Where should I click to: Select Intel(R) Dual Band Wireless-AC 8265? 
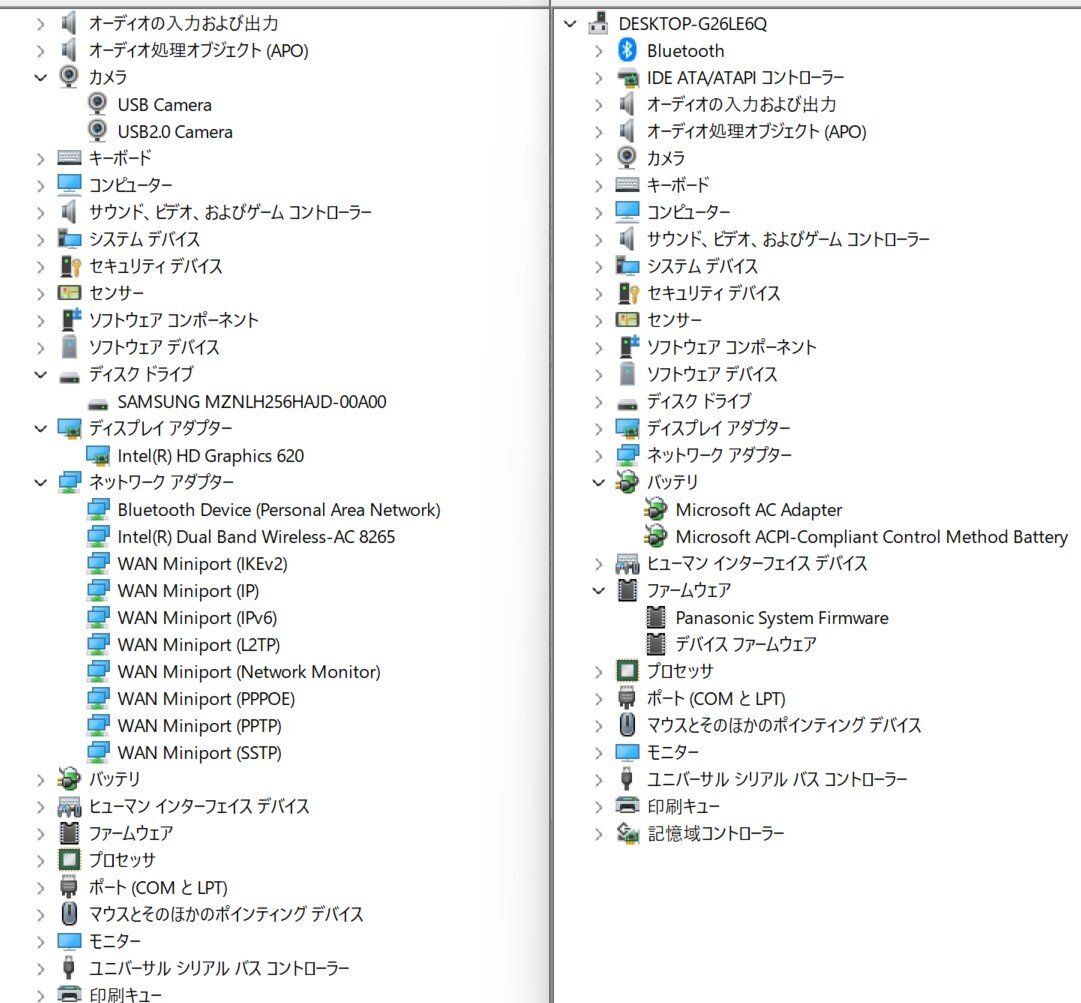click(x=256, y=536)
